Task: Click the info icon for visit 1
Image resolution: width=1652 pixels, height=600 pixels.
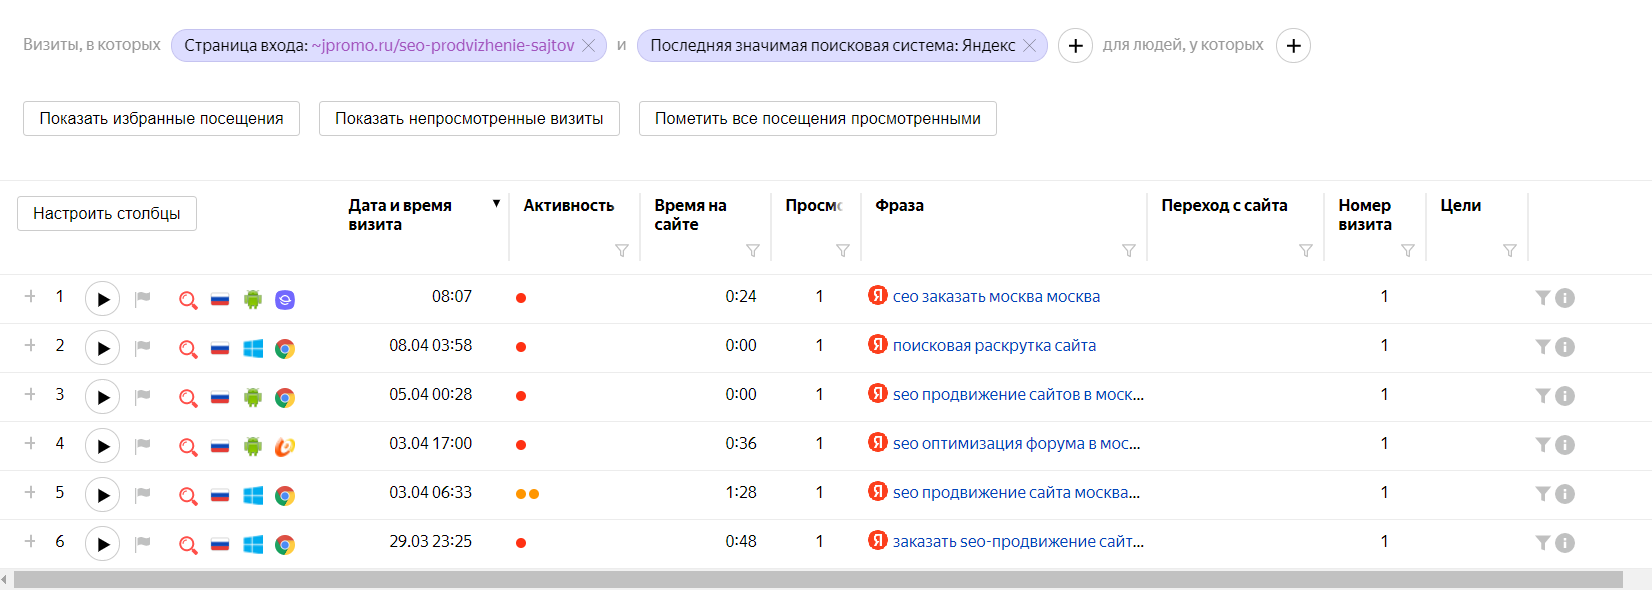Action: [x=1566, y=298]
